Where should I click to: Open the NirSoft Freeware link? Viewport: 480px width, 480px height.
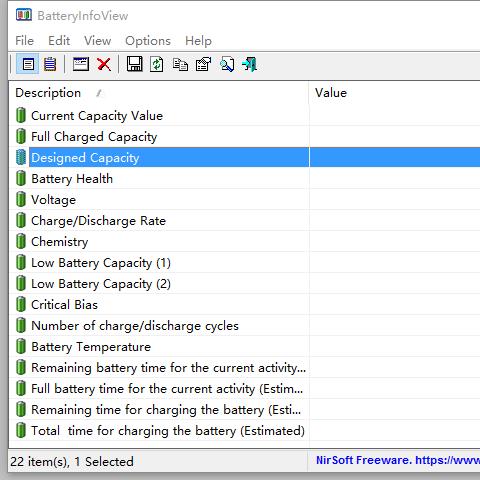pyautogui.click(x=398, y=460)
